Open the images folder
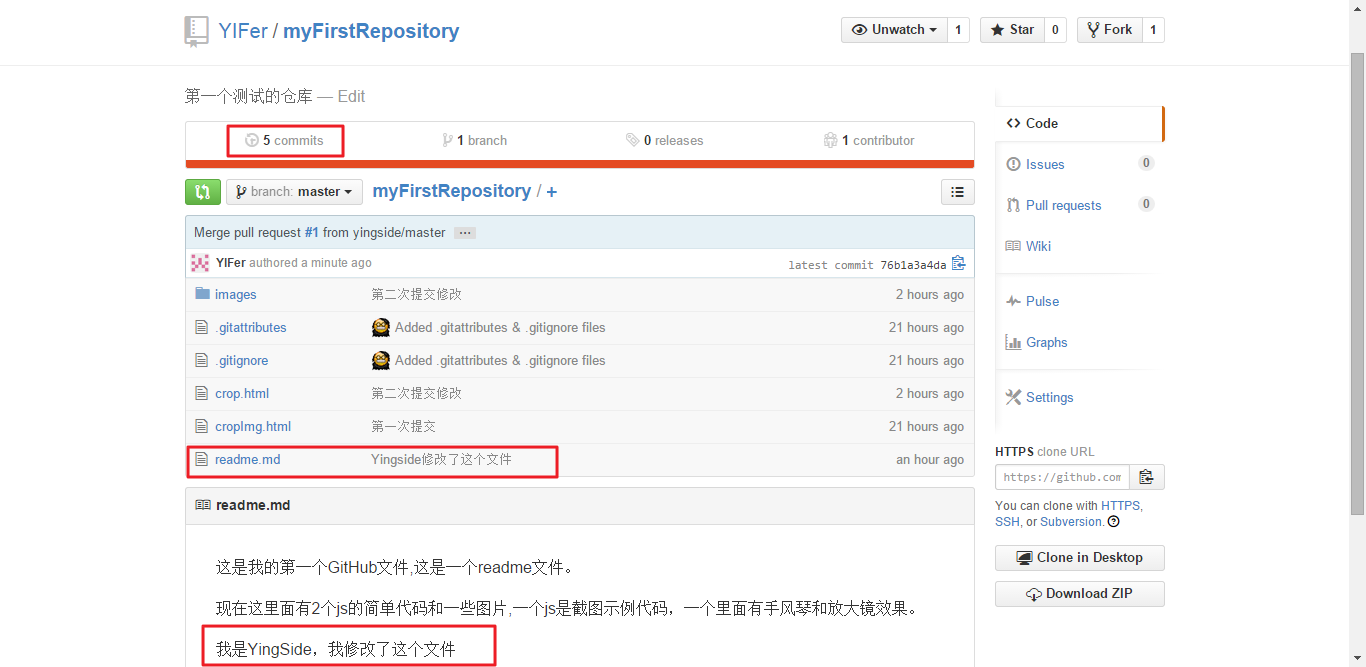 [236, 294]
